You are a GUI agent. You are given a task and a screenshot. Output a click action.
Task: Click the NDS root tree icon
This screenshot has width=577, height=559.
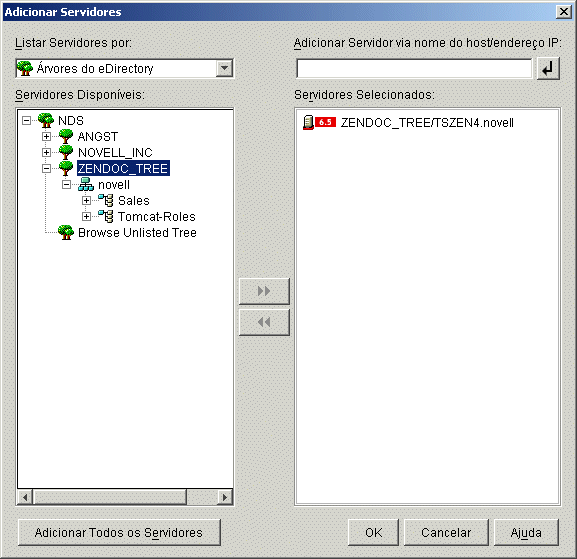point(46,120)
